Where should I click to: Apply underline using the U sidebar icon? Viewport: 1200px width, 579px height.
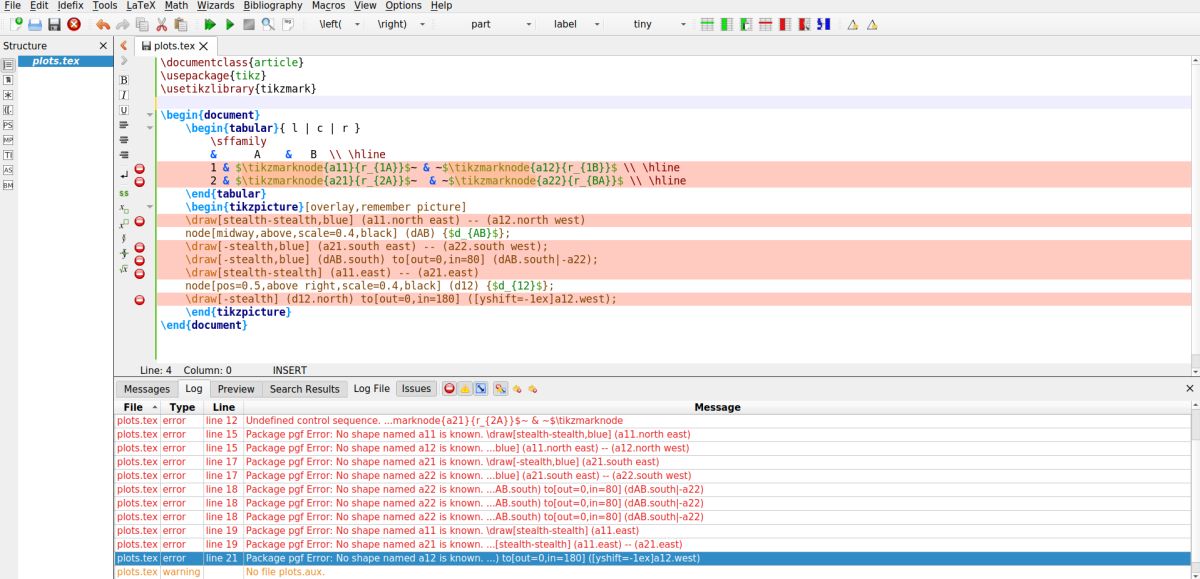pos(124,110)
